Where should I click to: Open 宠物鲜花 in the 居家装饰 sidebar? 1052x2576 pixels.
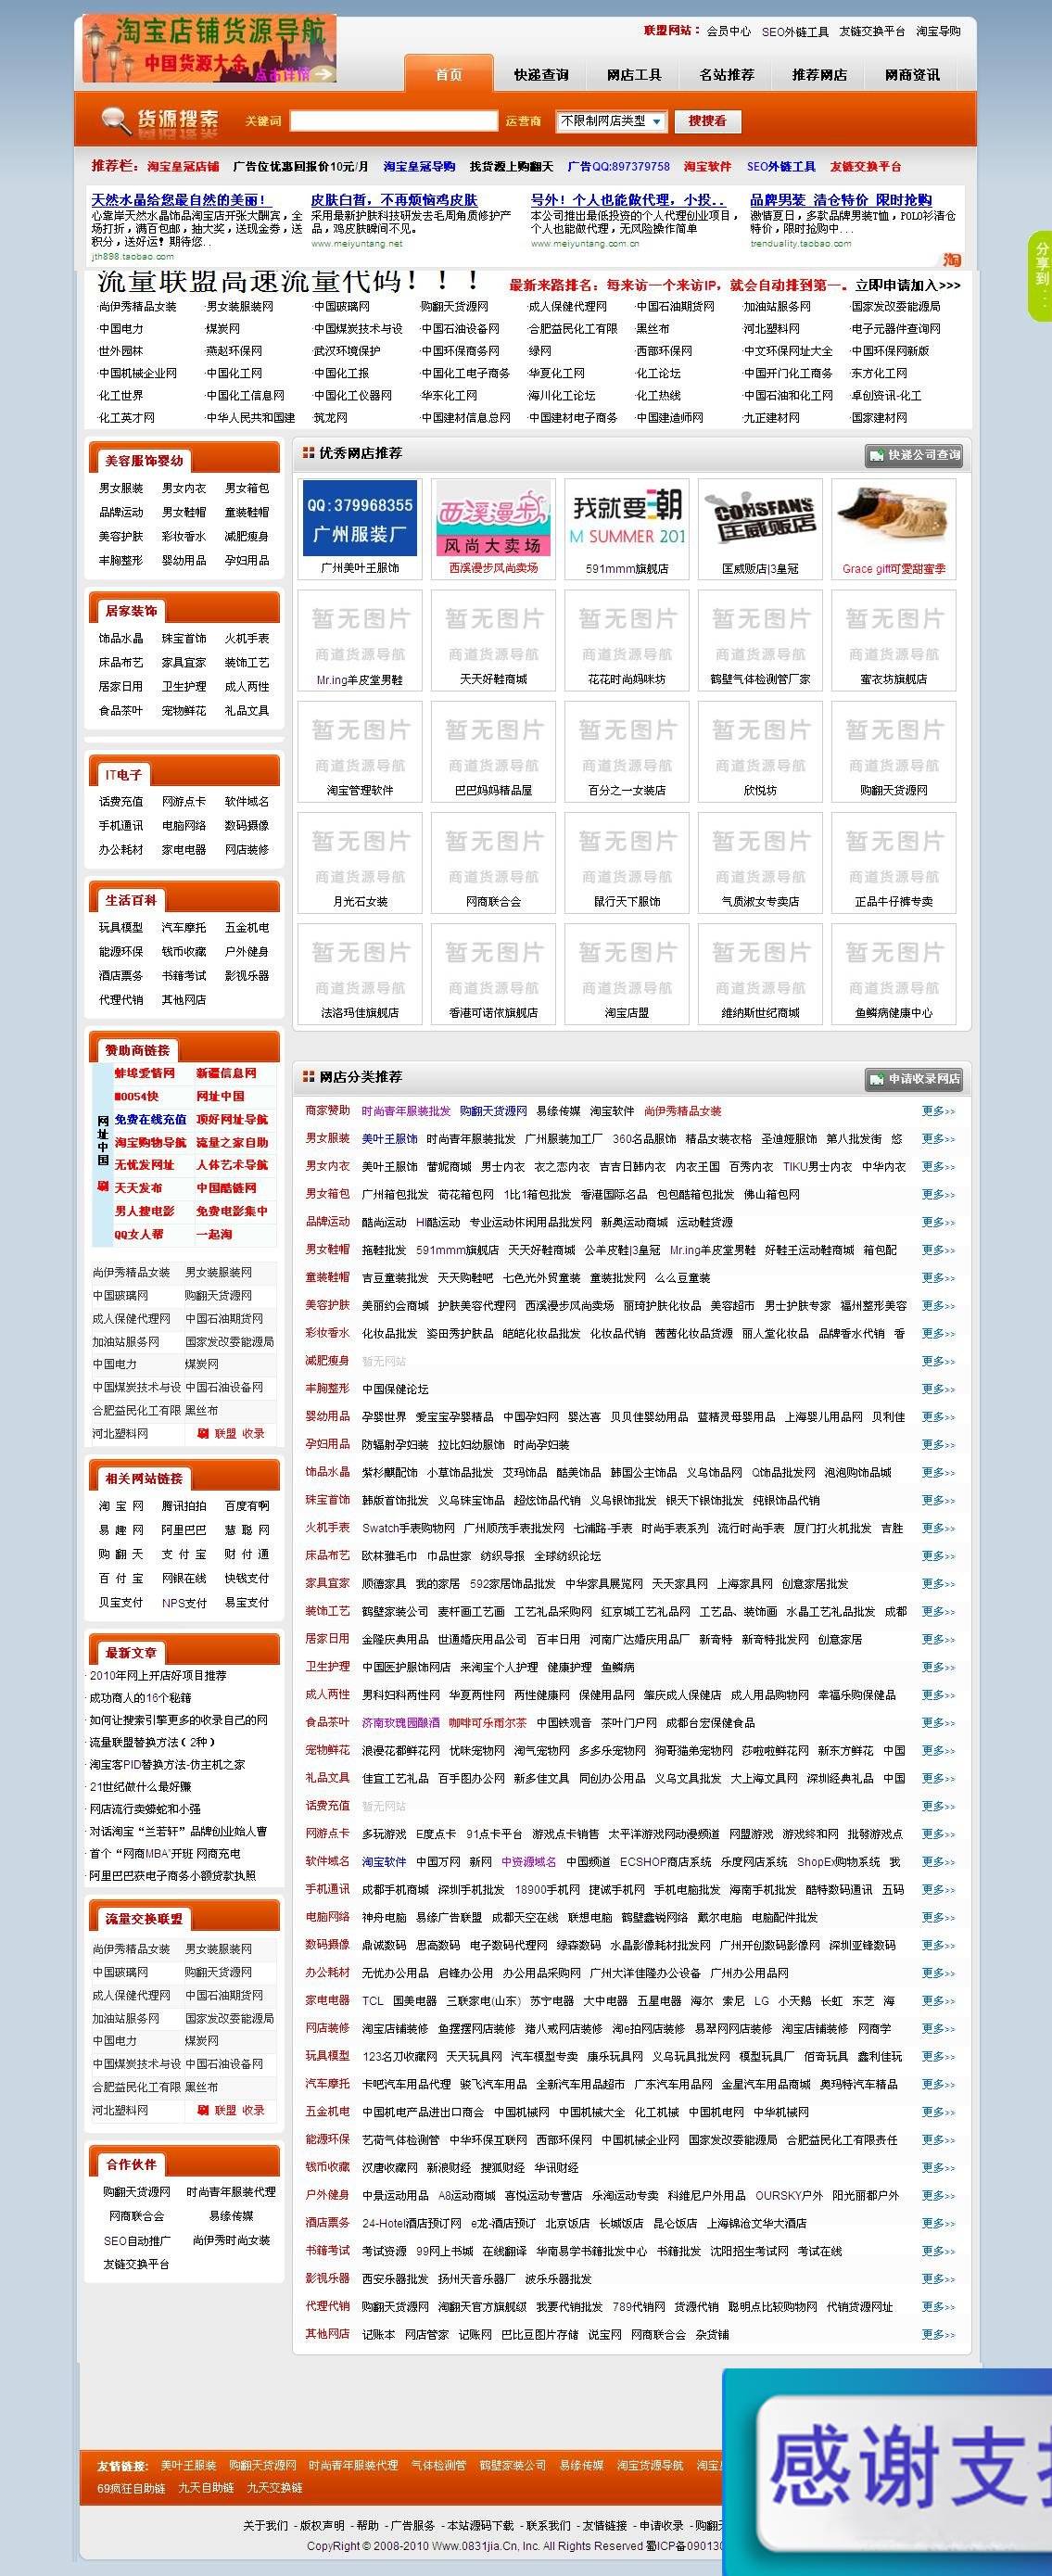point(184,710)
